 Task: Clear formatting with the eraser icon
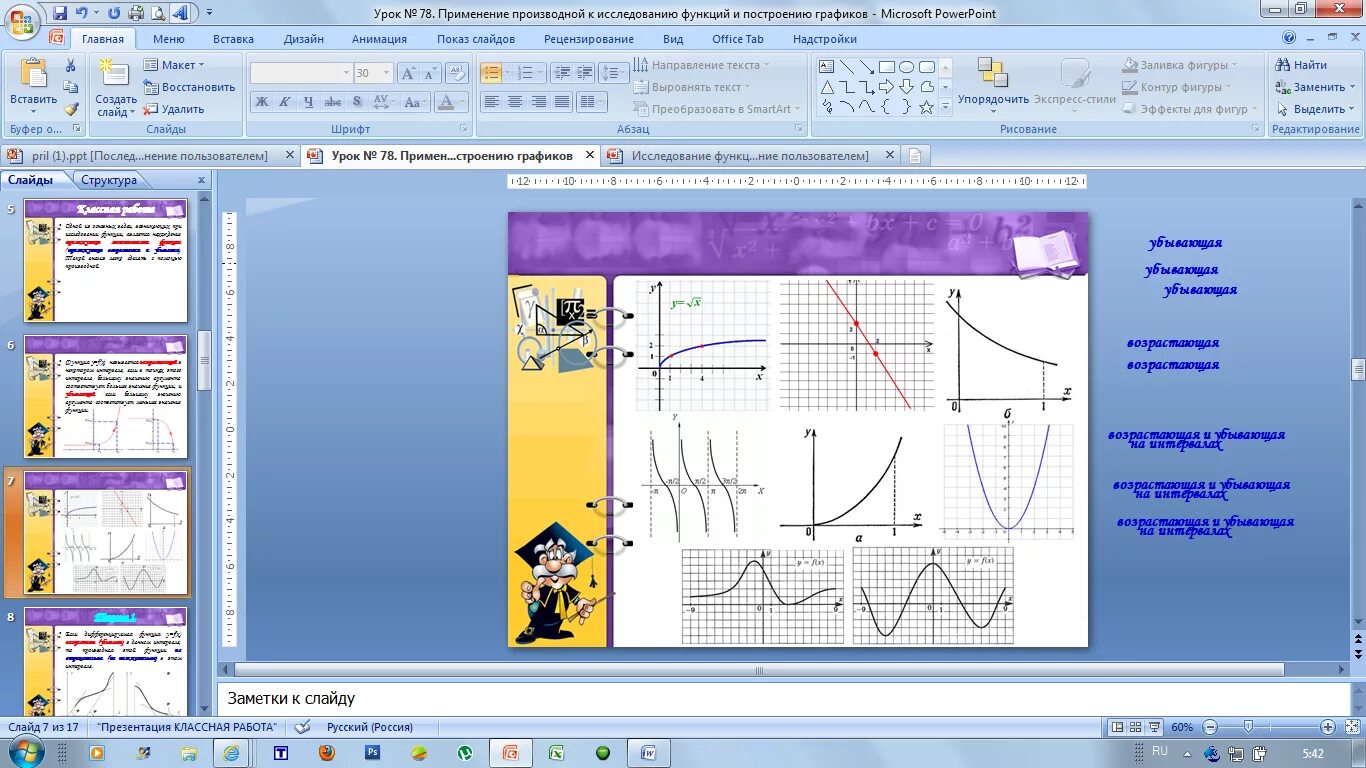tap(458, 73)
